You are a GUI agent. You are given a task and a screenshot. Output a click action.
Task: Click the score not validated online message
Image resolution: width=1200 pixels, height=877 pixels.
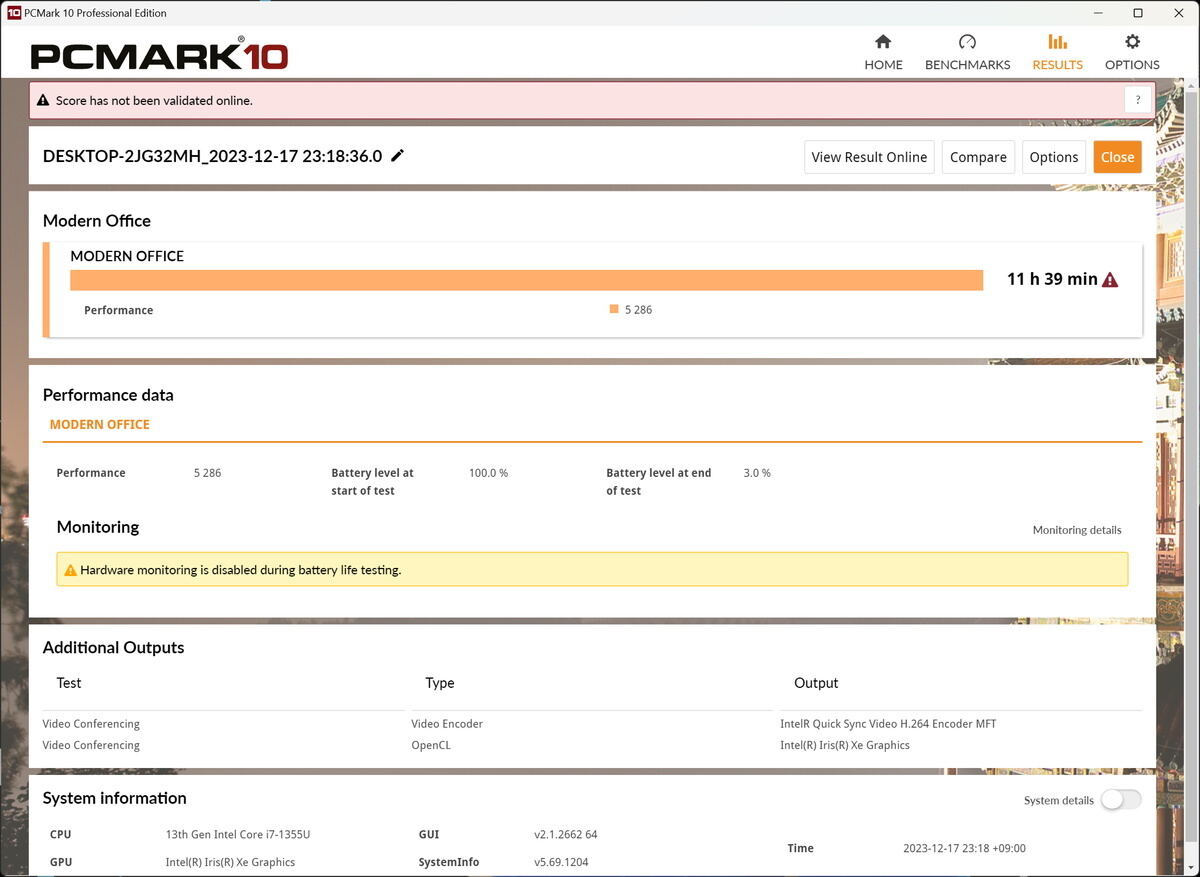click(154, 101)
